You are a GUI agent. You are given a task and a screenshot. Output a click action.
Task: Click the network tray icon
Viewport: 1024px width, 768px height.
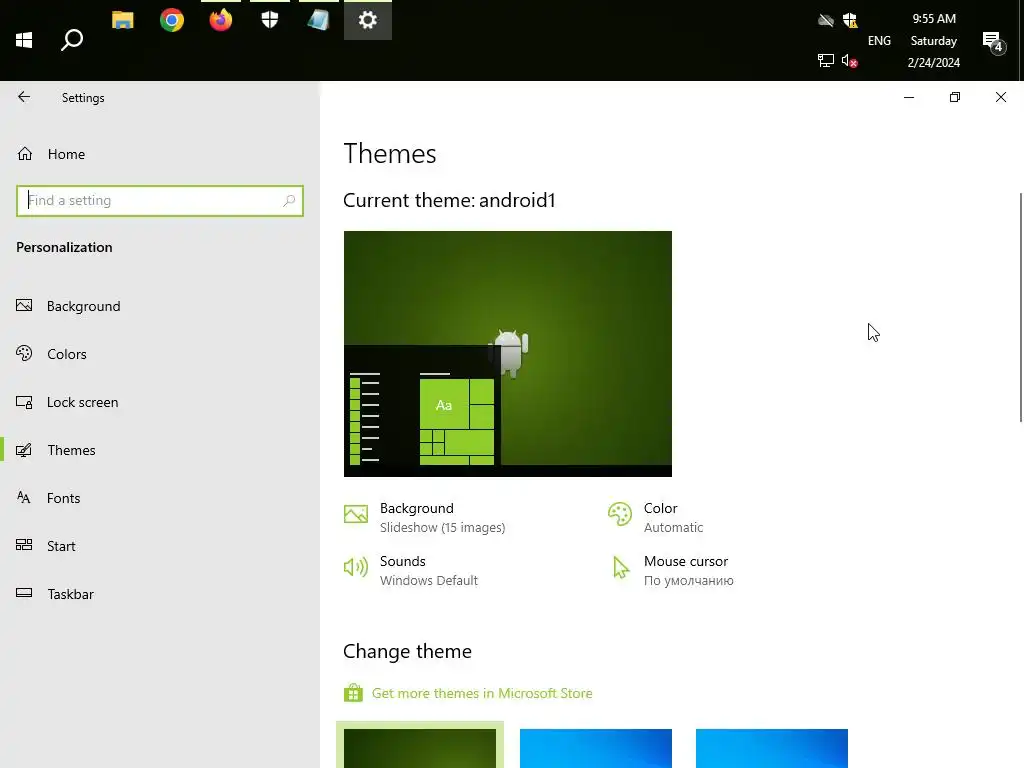click(825, 61)
